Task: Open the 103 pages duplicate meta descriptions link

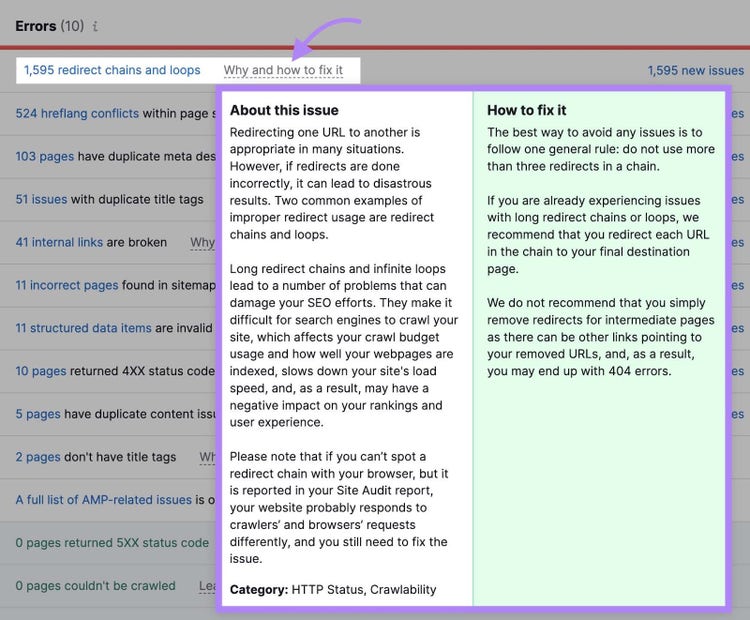Action: point(44,156)
